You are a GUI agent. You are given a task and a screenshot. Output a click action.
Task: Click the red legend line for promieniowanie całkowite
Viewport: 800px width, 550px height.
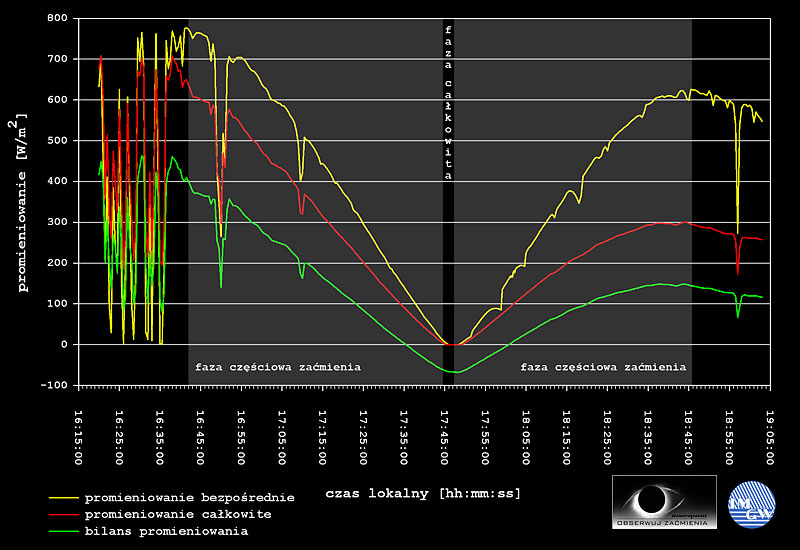click(x=64, y=514)
